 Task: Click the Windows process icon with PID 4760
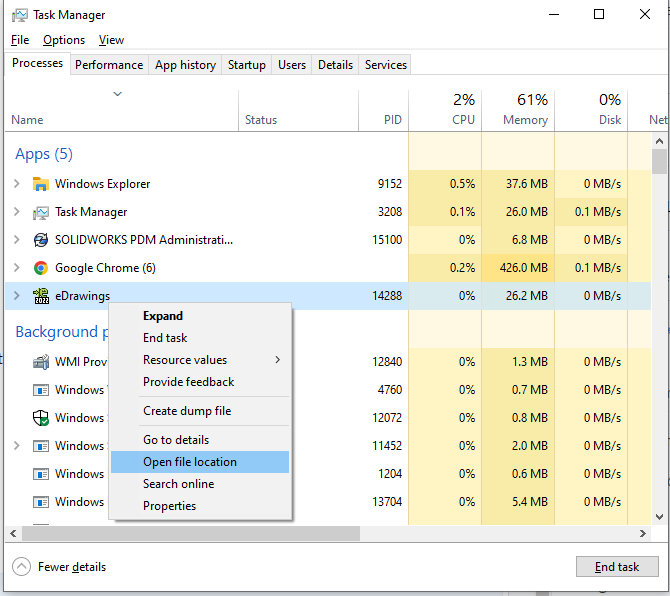point(41,390)
